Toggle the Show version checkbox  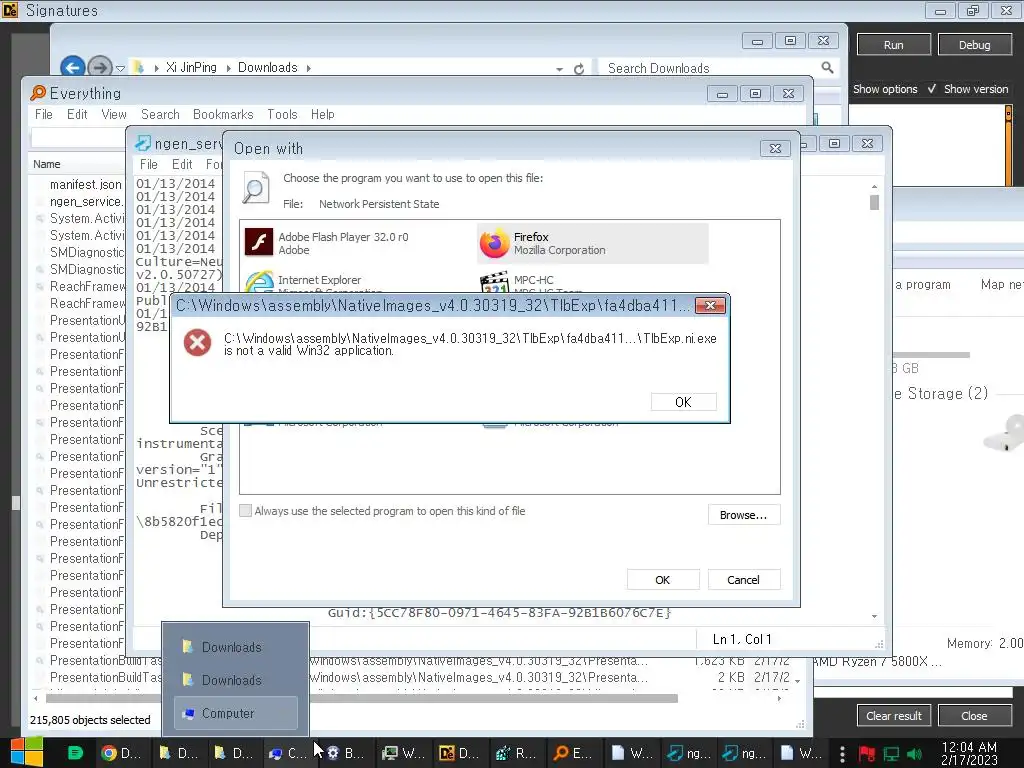click(932, 89)
